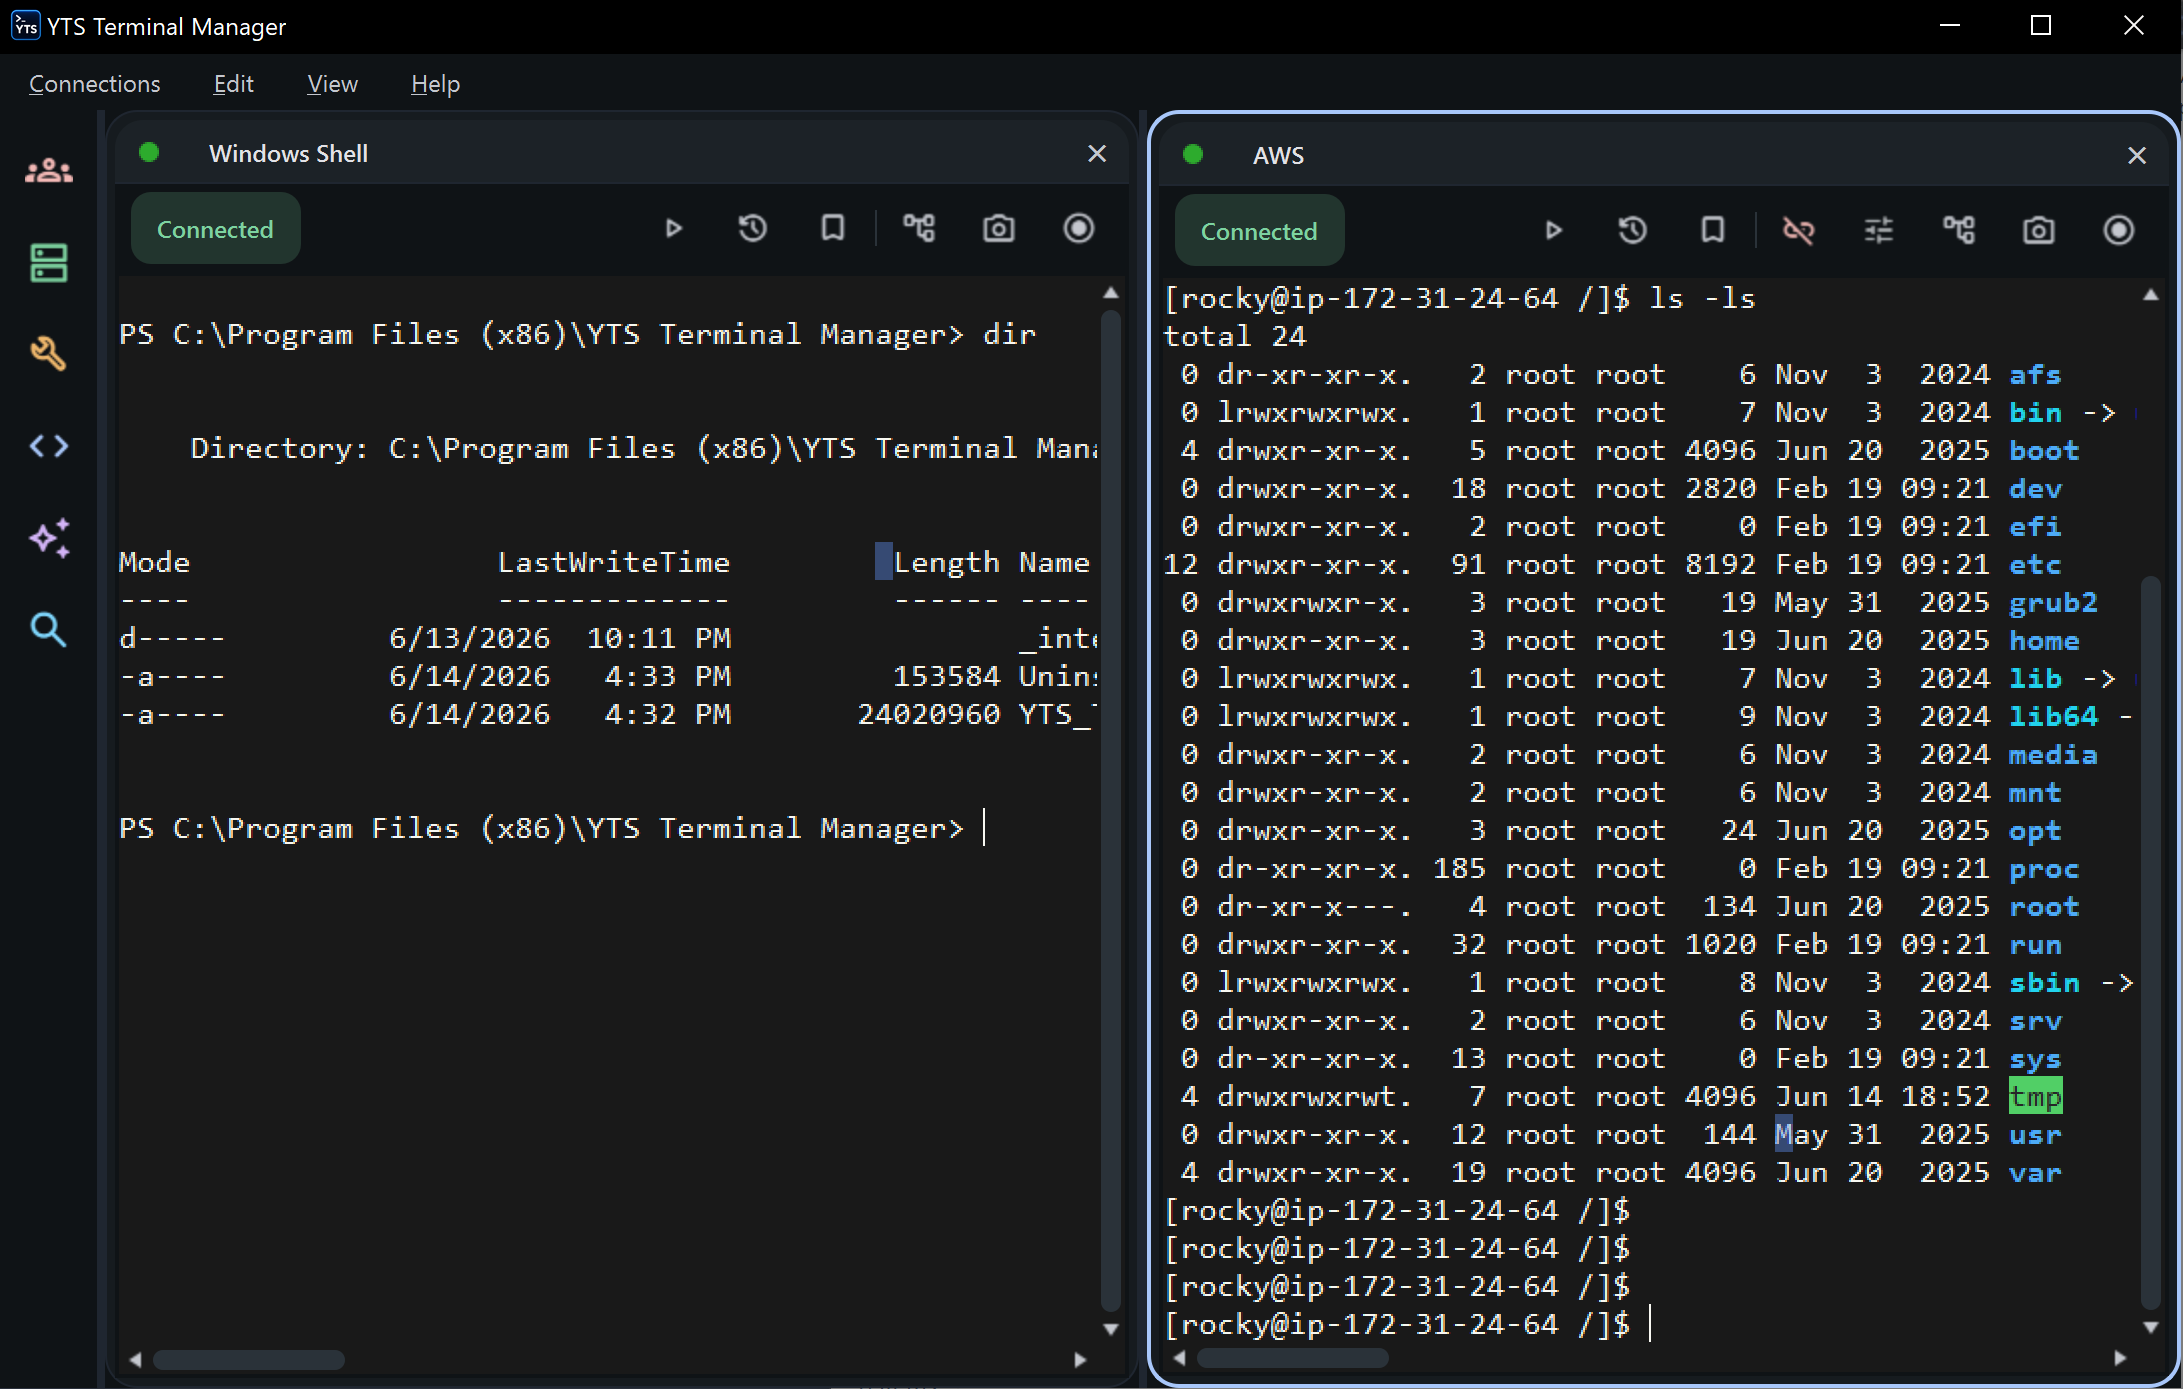Click the up arrow of AWS scrollbar
Viewport: 2183px width, 1389px height.
click(x=2151, y=295)
